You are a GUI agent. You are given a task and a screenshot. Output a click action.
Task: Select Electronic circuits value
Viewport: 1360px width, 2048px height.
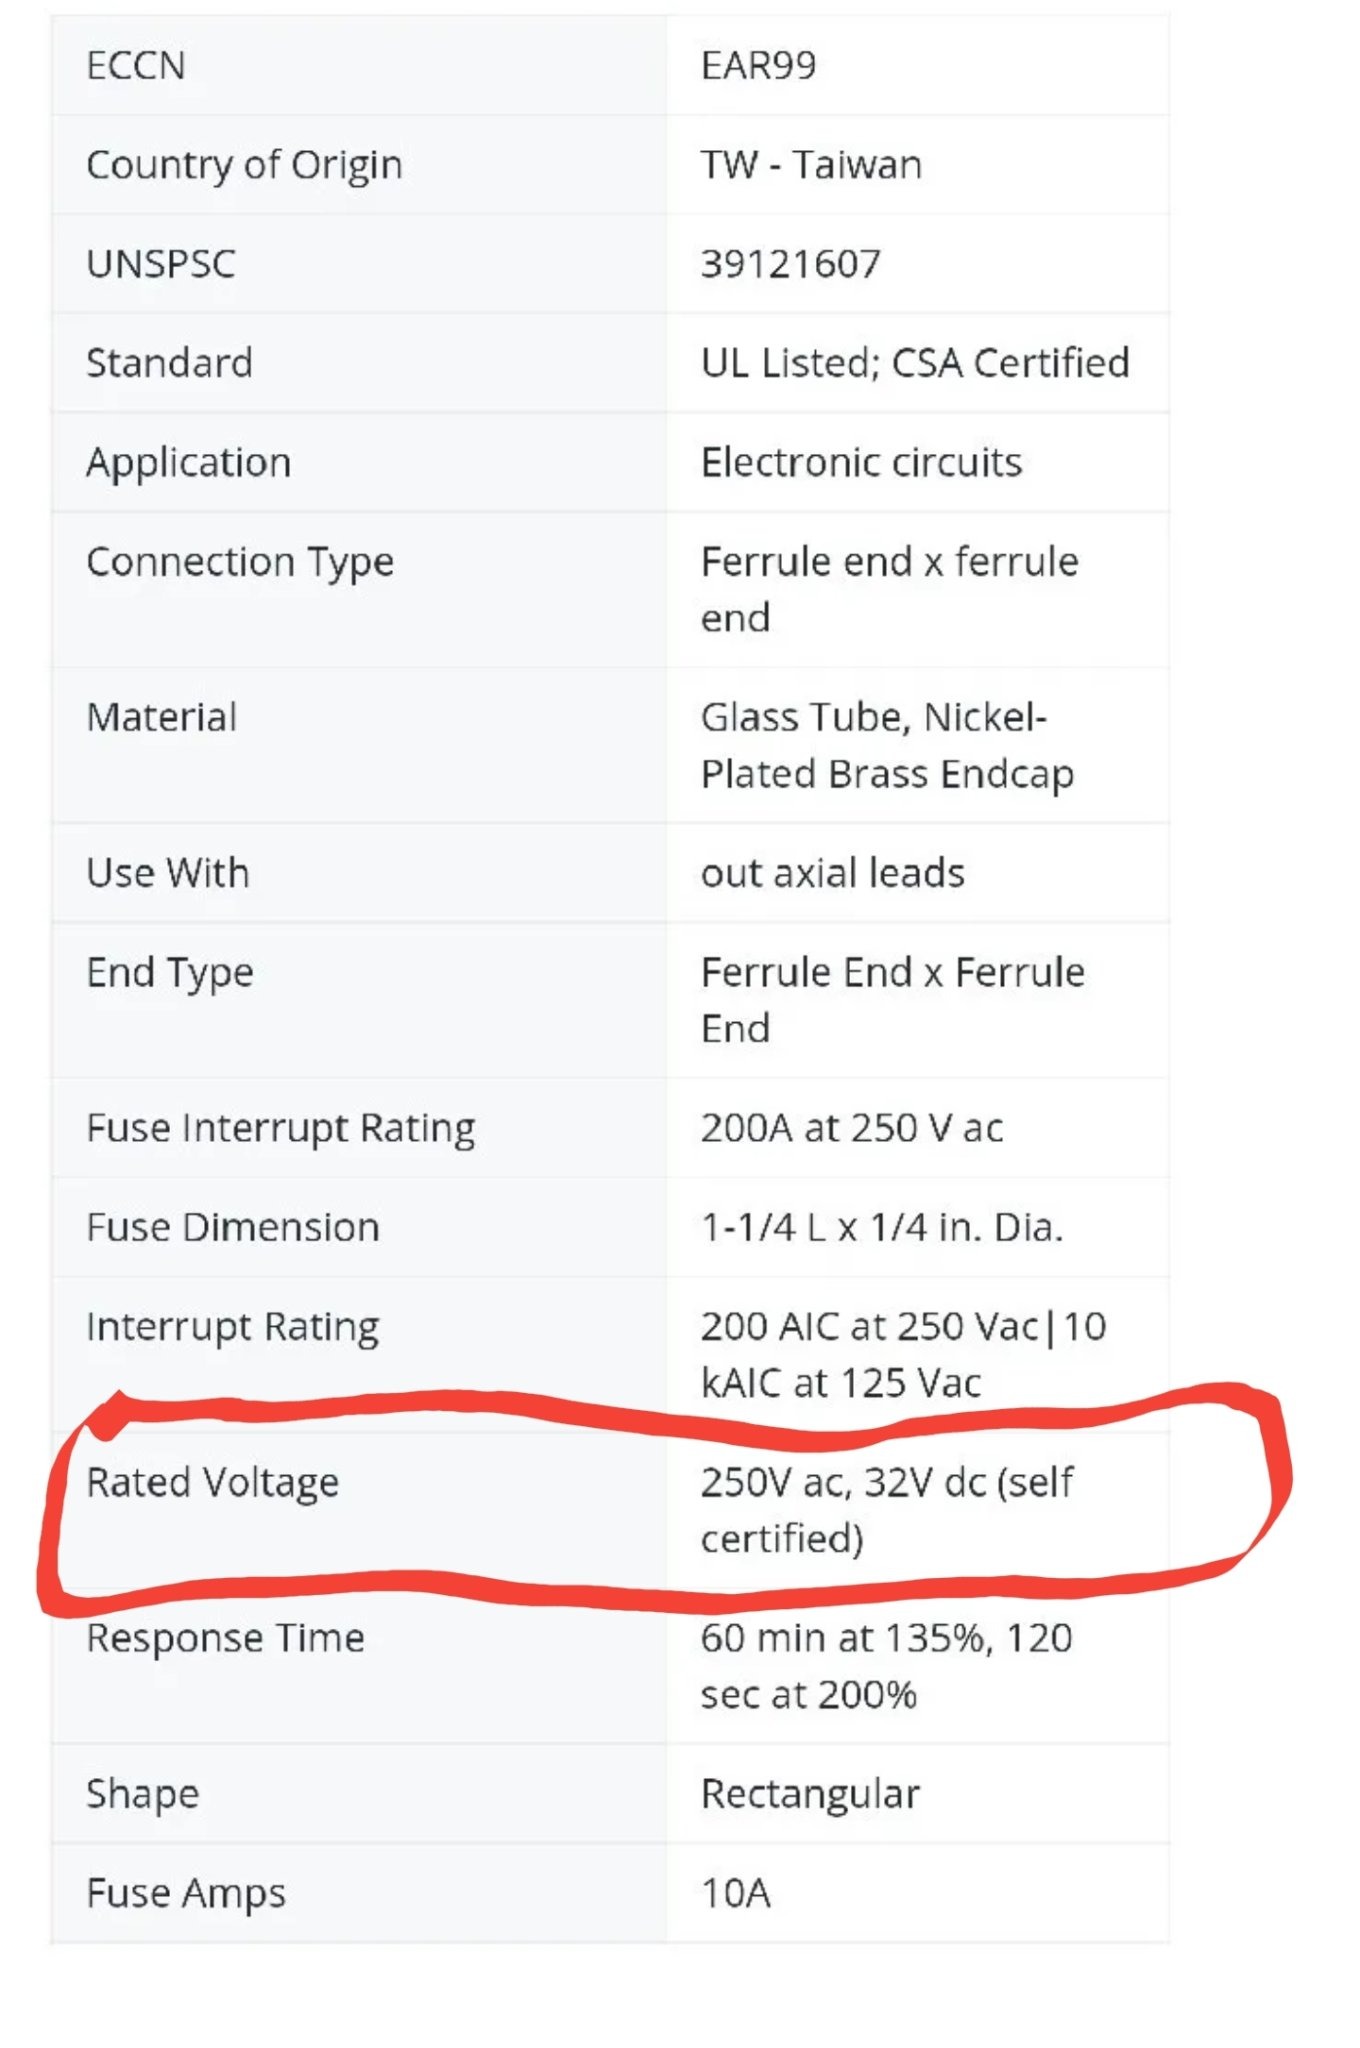861,463
